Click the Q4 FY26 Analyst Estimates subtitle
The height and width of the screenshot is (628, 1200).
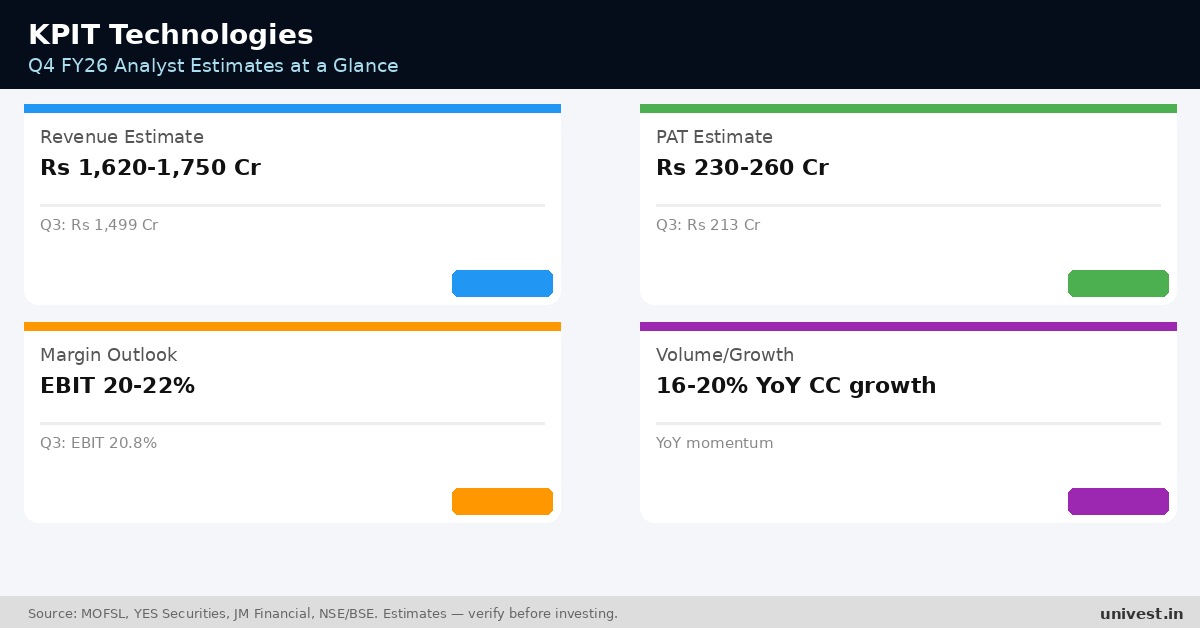click(x=213, y=66)
